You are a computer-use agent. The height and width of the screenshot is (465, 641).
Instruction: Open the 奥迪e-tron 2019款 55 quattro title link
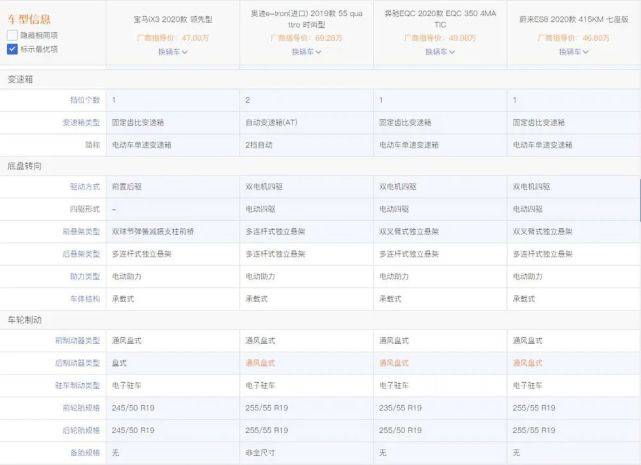306,19
